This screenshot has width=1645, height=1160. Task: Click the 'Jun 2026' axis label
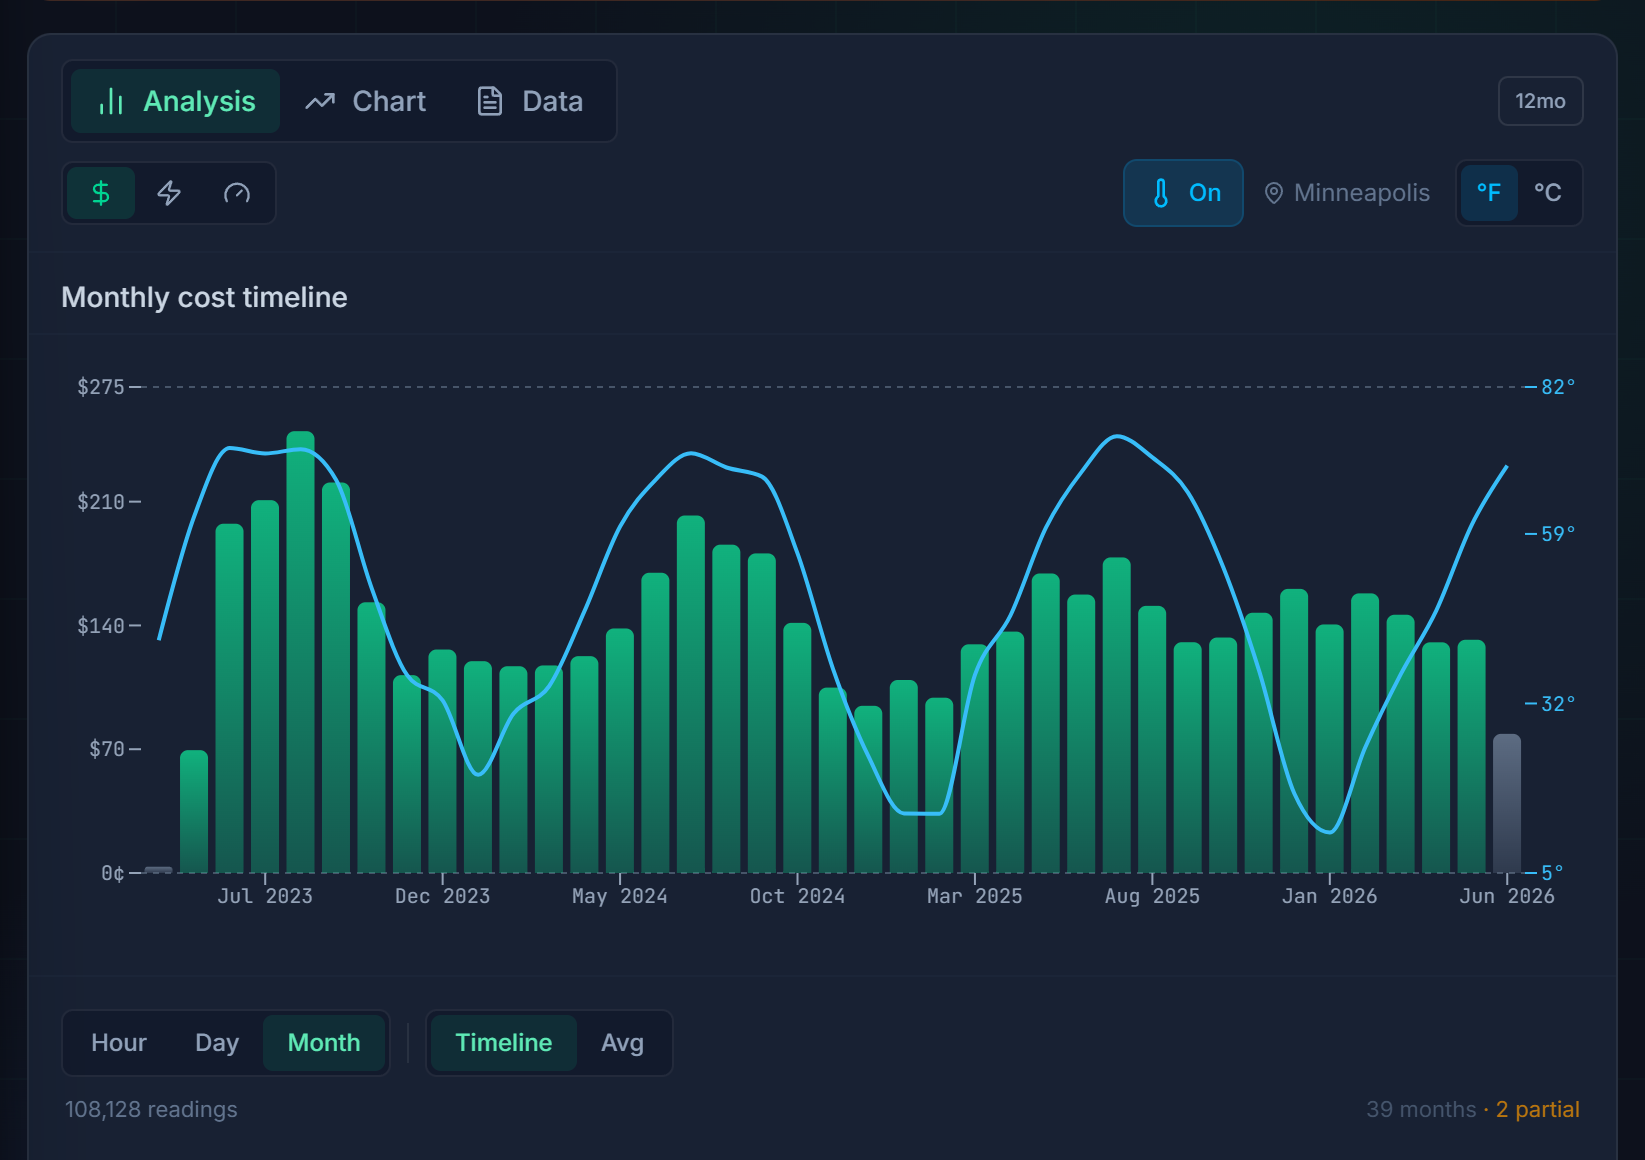tap(1507, 896)
